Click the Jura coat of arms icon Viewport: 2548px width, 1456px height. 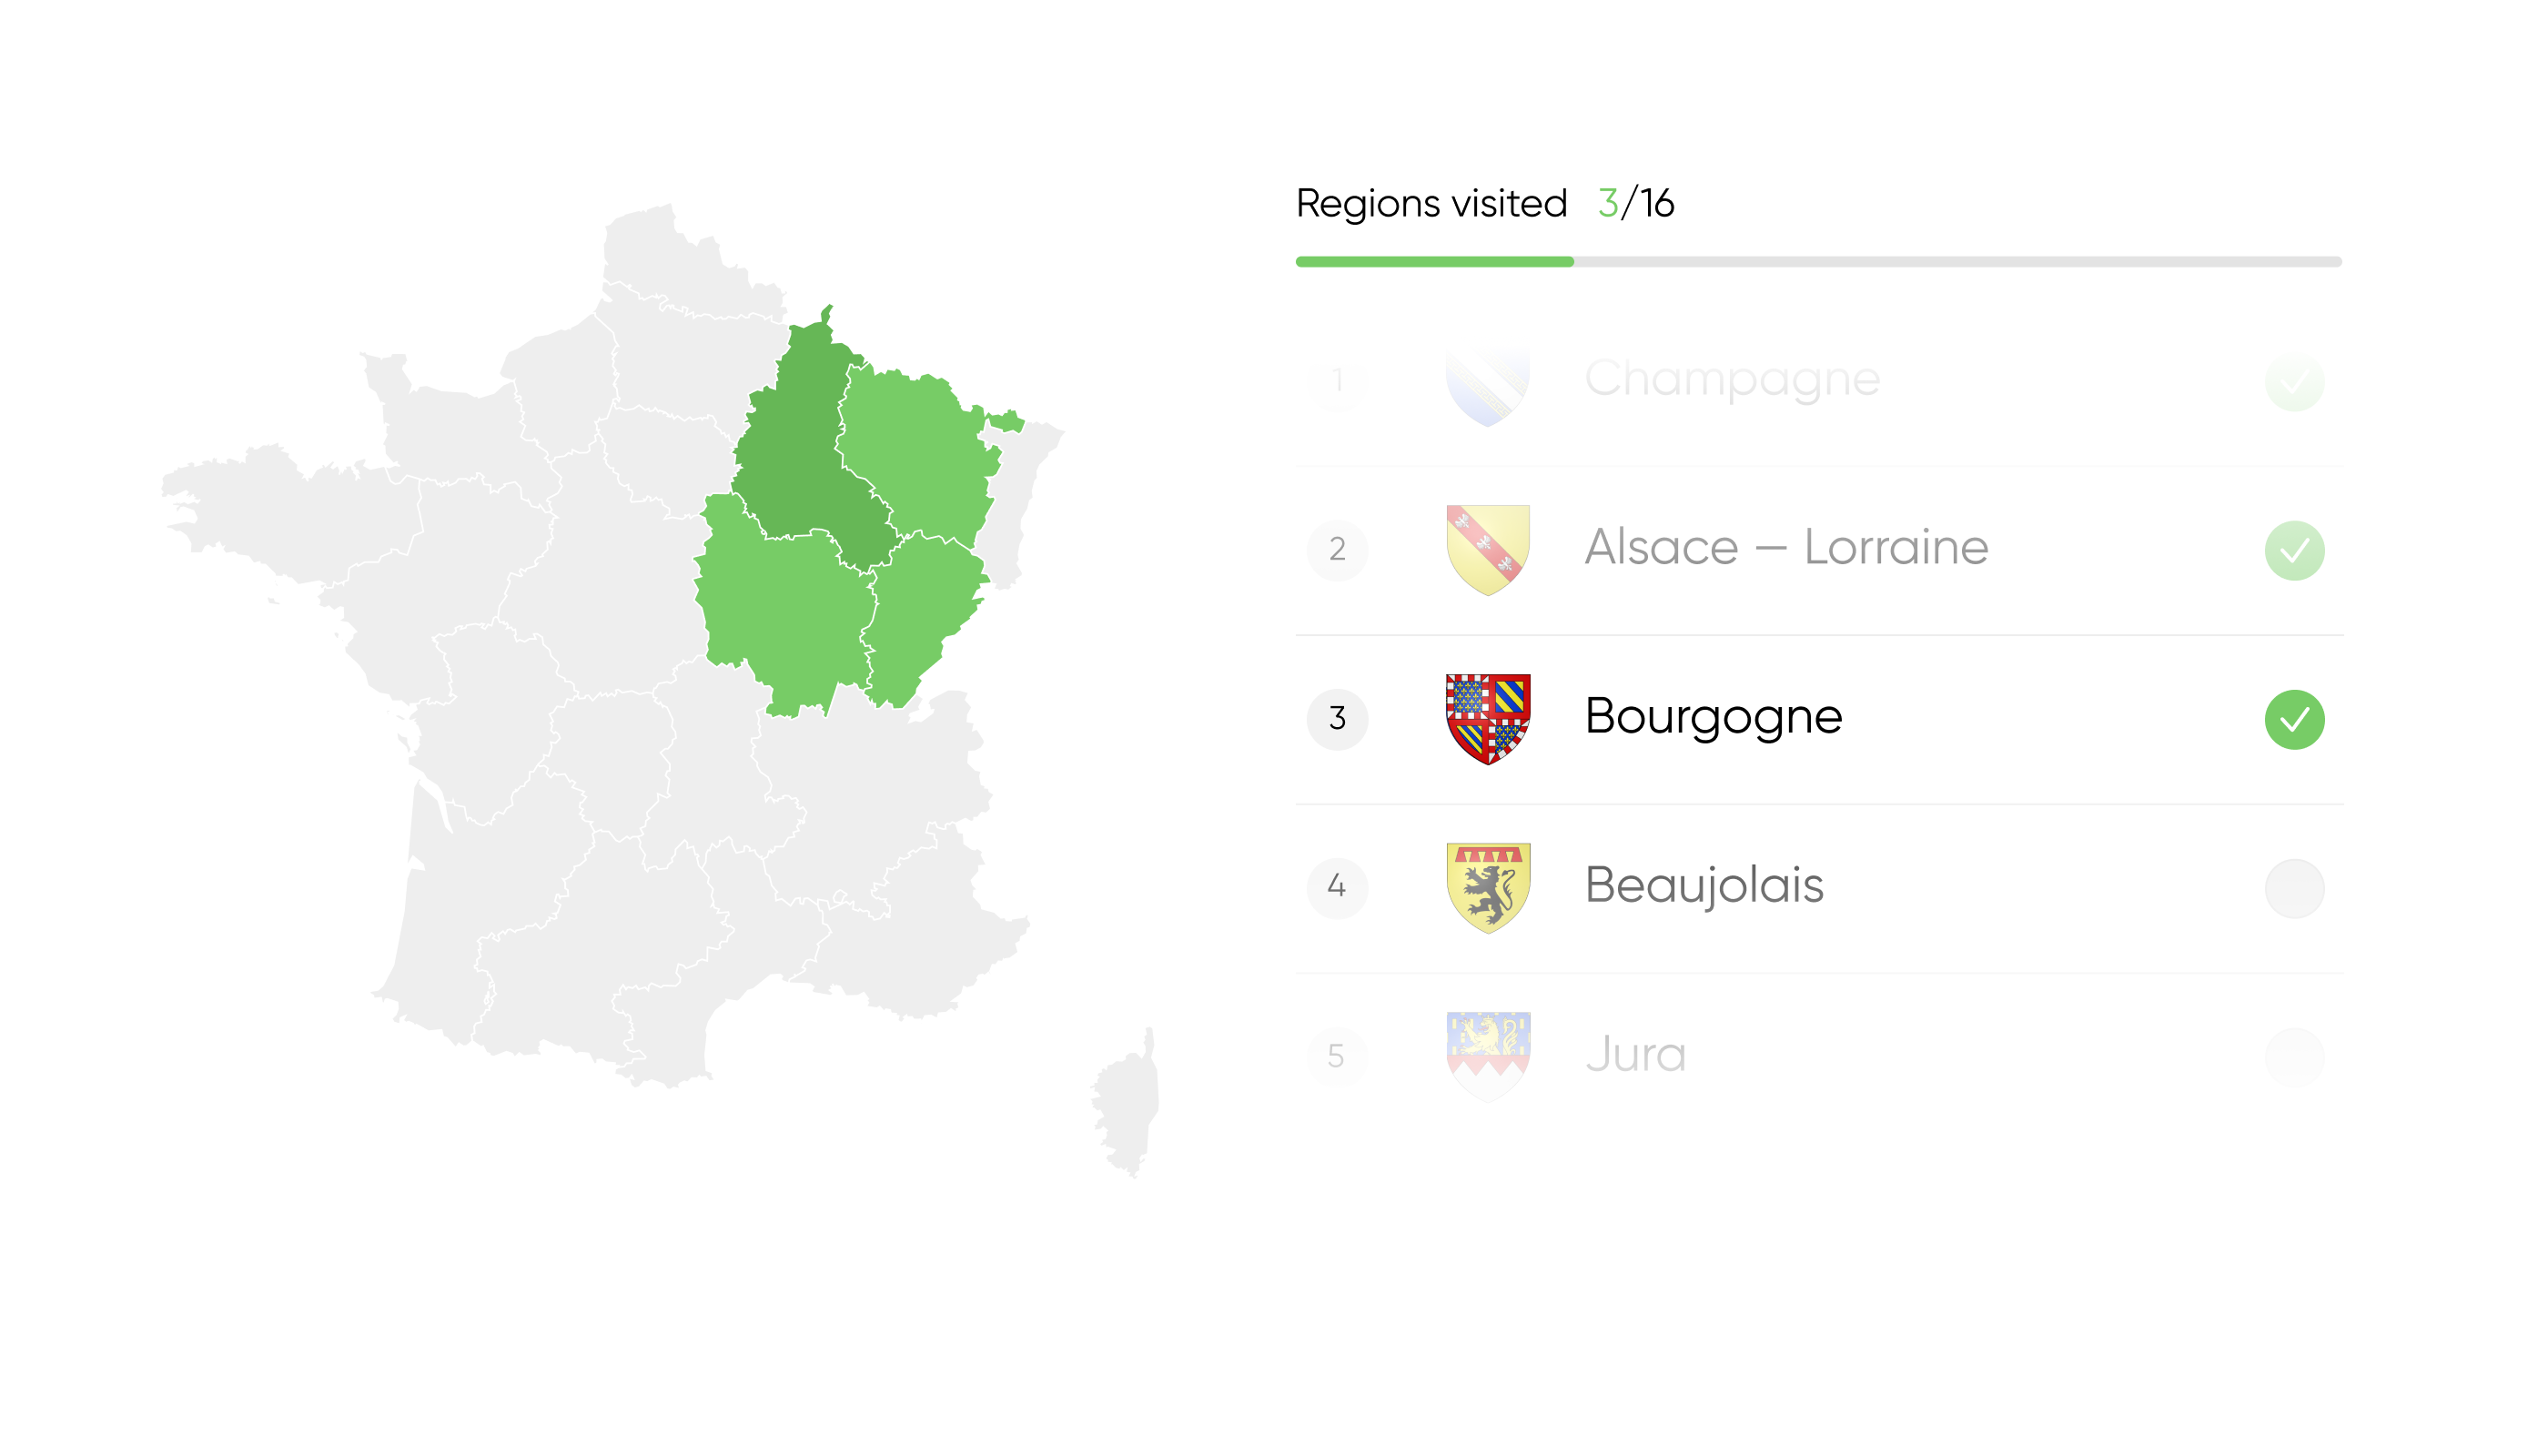pyautogui.click(x=1488, y=1055)
